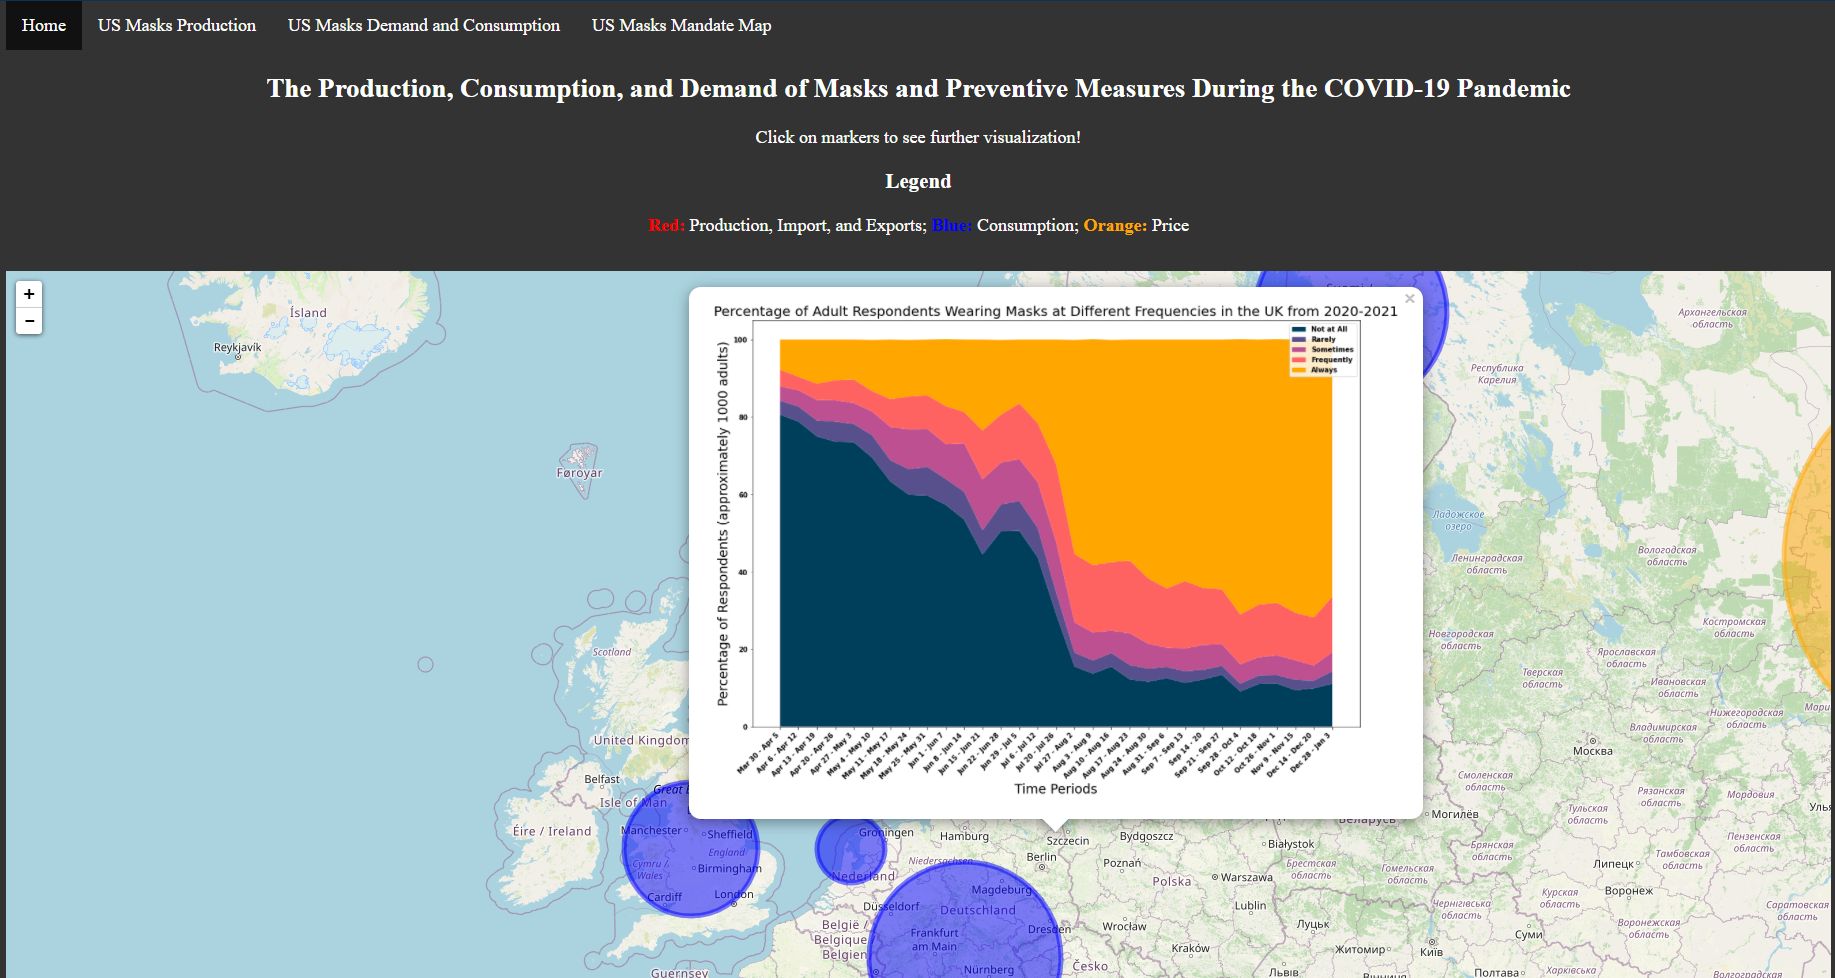Click the stacked area chart image
Screen dimensions: 1835x978
(x=1056, y=550)
